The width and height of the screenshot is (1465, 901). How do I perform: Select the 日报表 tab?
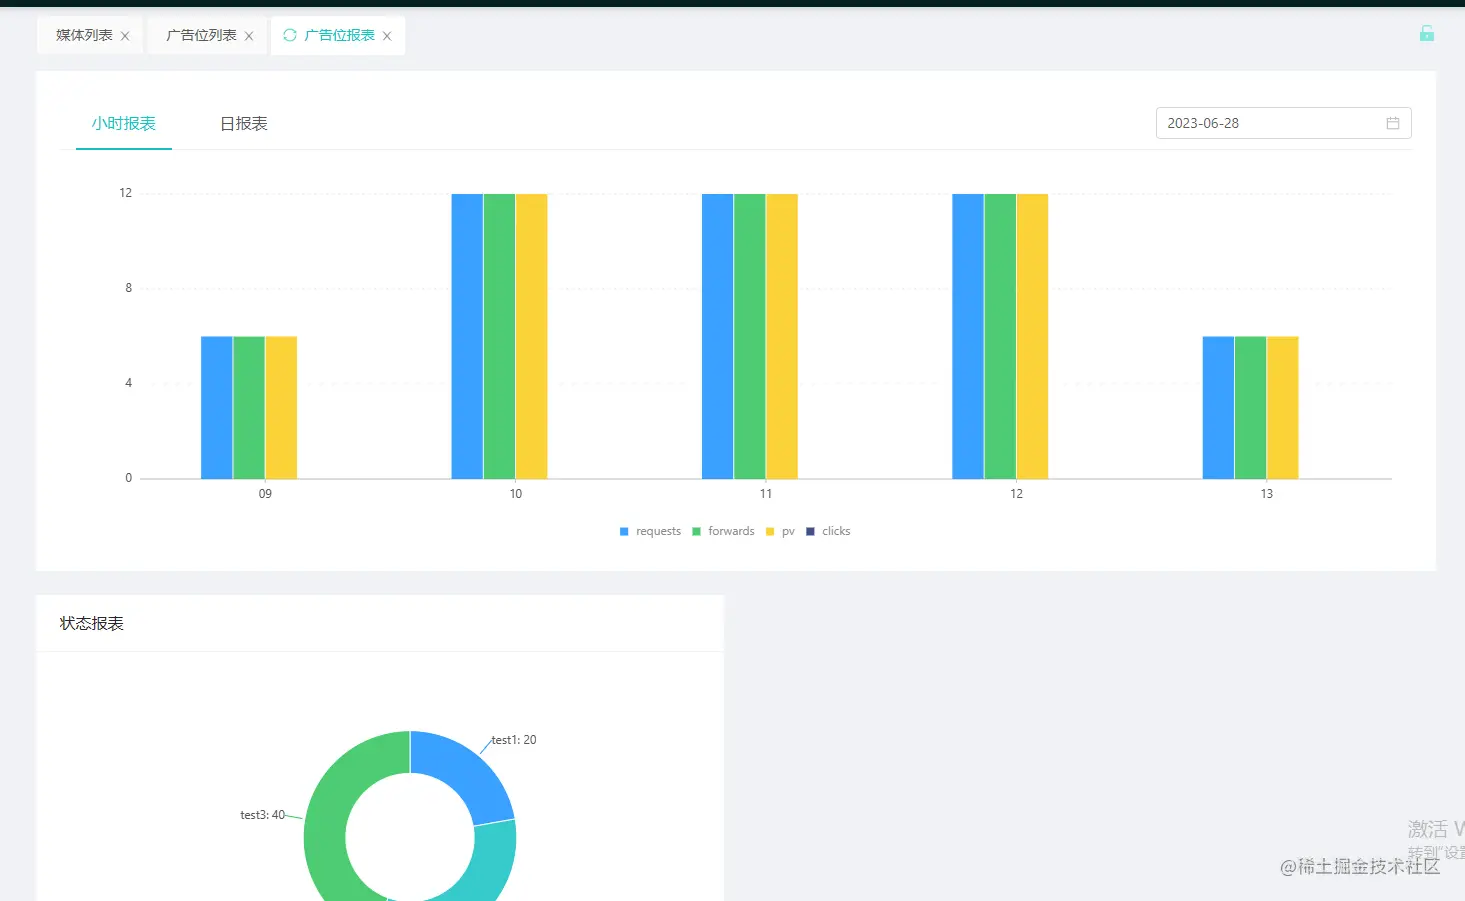tap(244, 123)
